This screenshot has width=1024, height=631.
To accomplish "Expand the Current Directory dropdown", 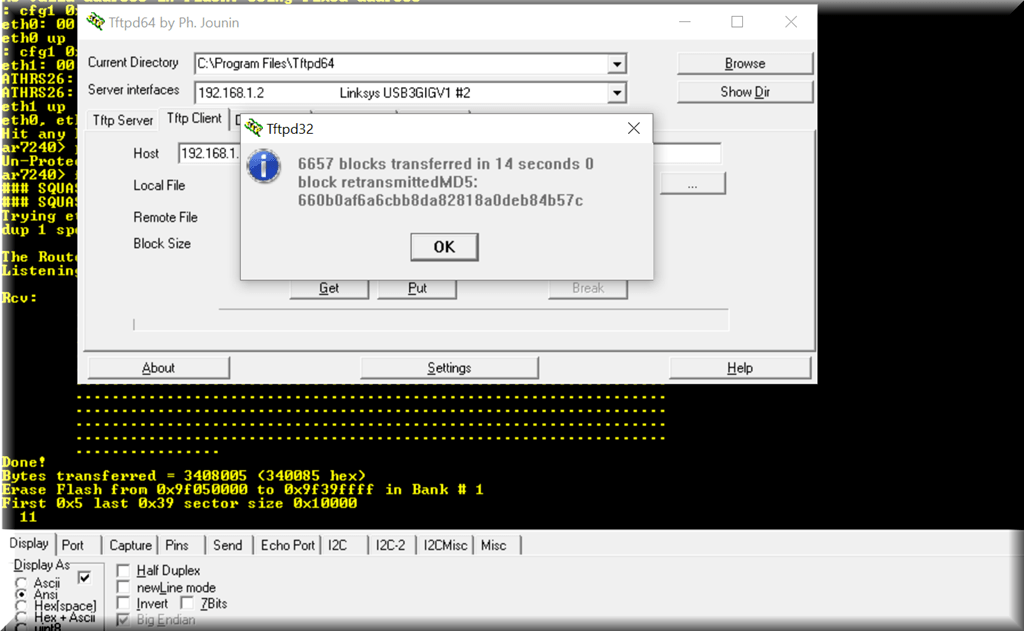I will (x=616, y=64).
